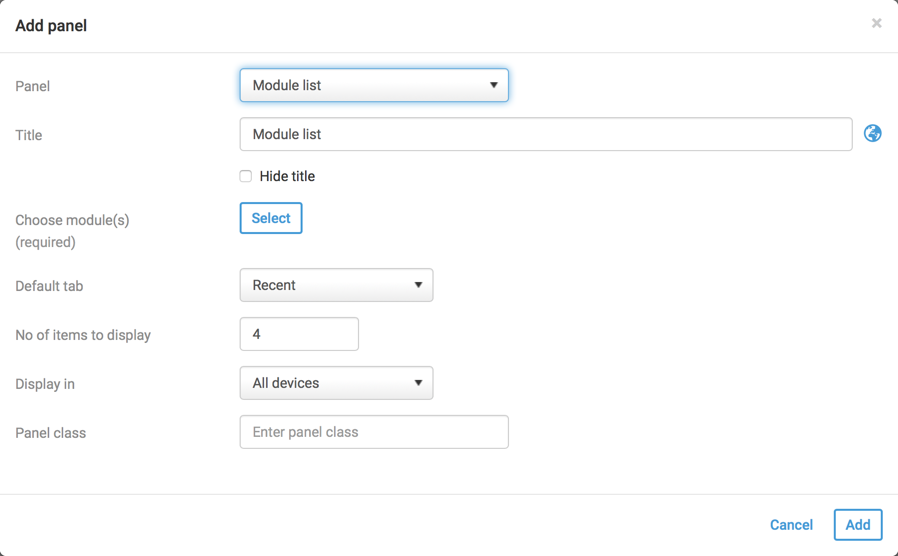This screenshot has width=898, height=556.
Task: Open the Panel dropdown showing Module list
Action: pyautogui.click(x=374, y=85)
